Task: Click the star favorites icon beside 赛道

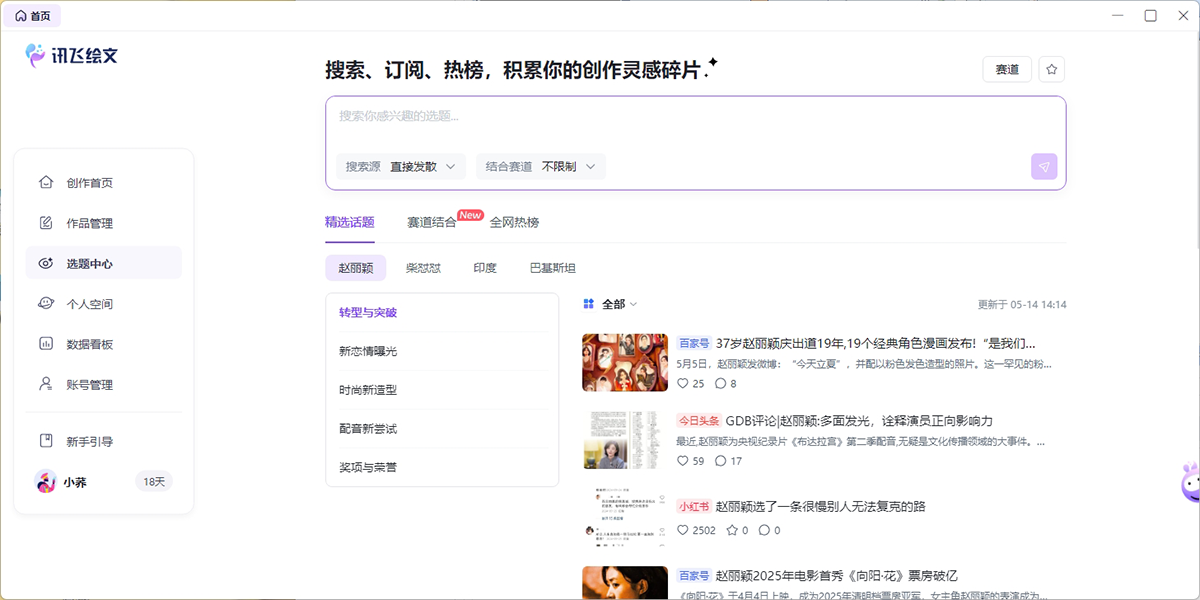Action: 1051,69
